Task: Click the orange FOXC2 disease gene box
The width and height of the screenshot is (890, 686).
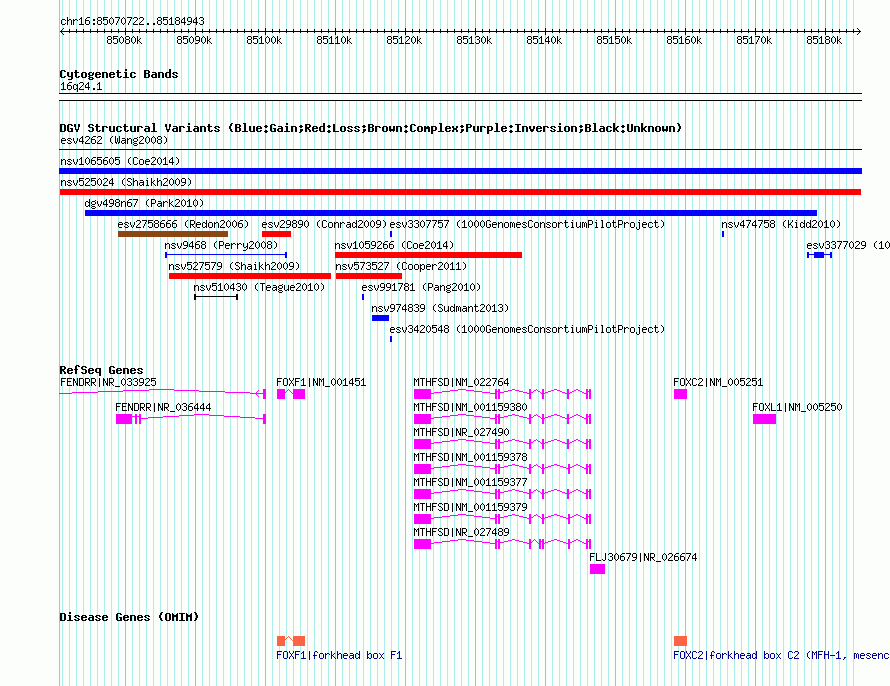Action: point(681,641)
